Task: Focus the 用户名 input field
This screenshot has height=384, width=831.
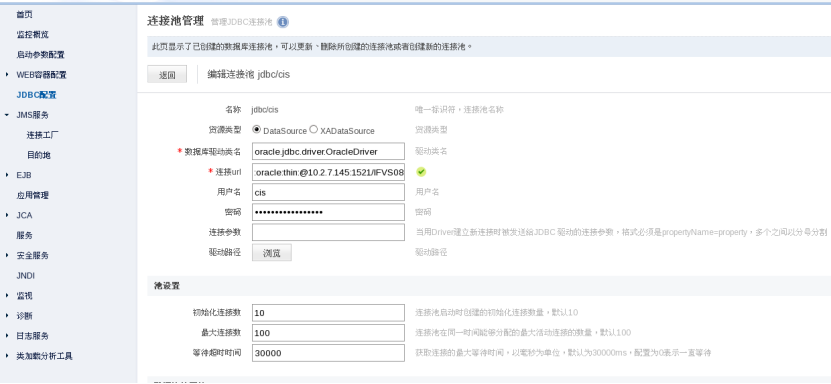Action: coord(328,192)
